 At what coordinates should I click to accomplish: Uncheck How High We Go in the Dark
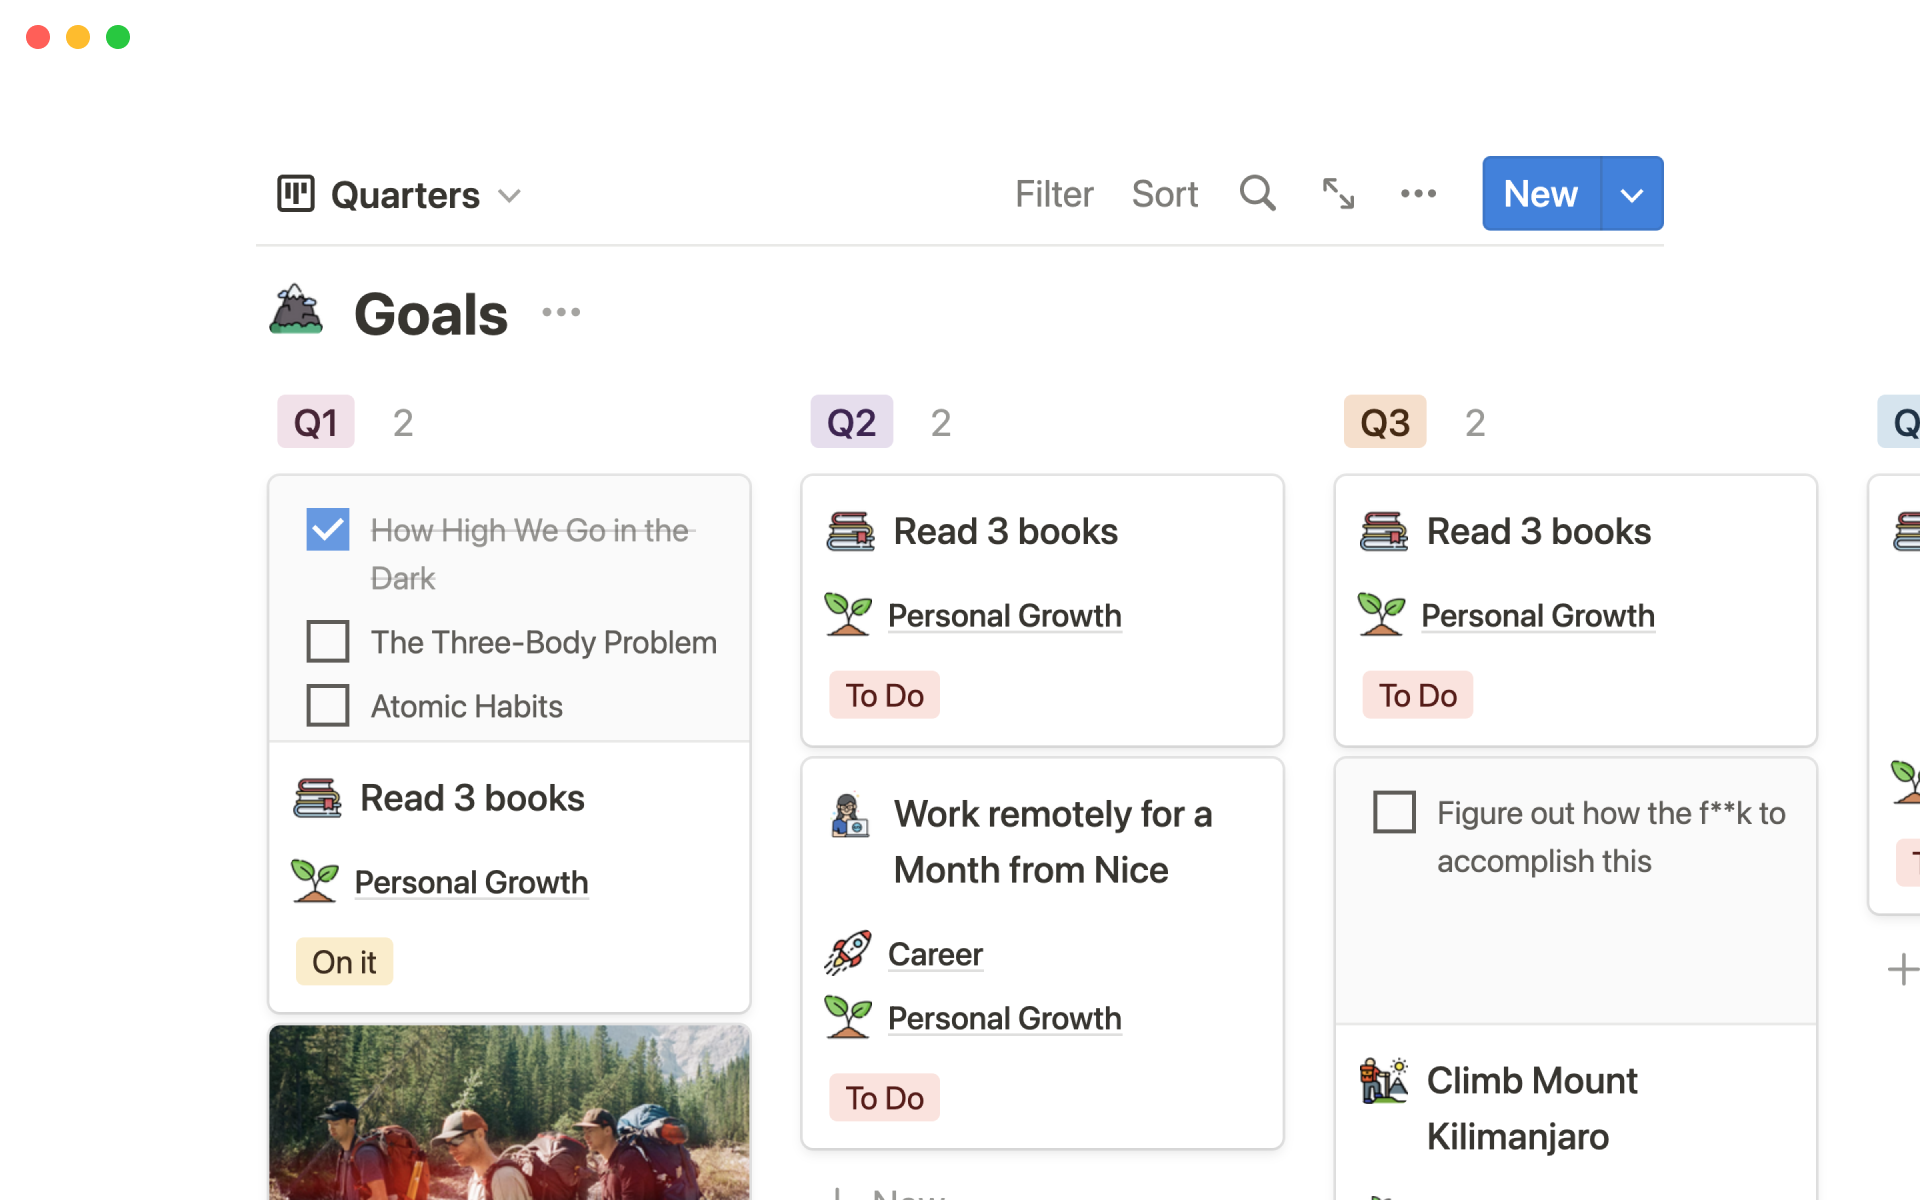(x=328, y=530)
